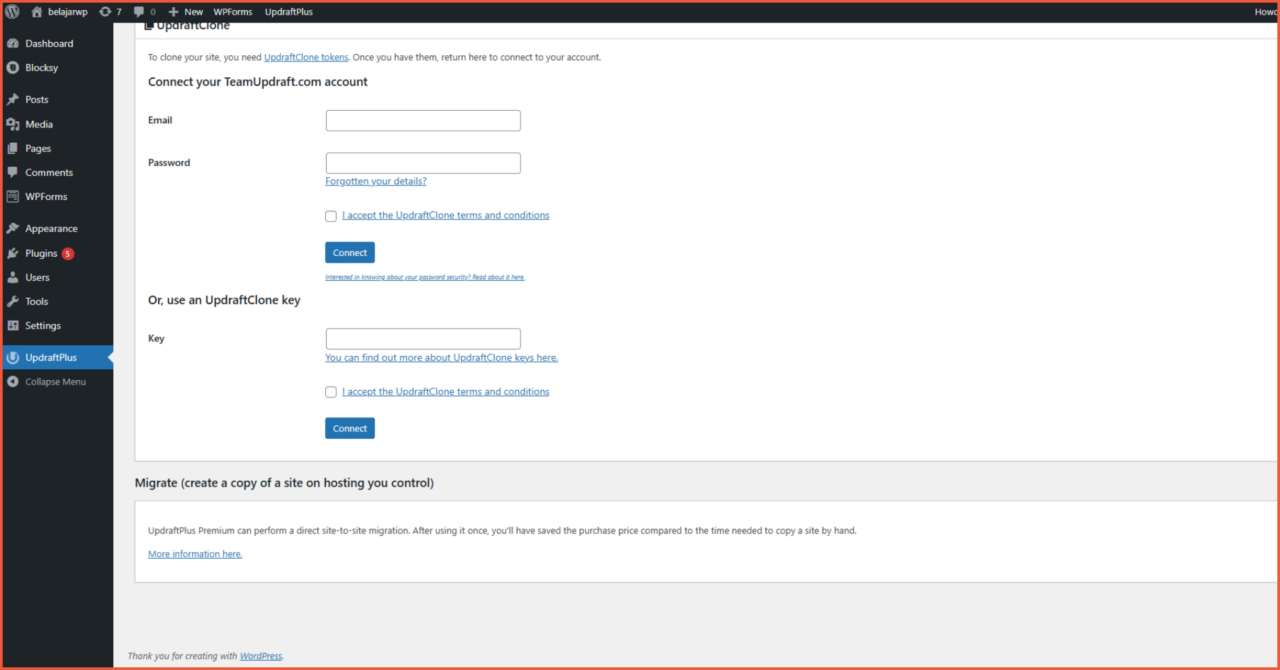Image resolution: width=1280 pixels, height=670 pixels.
Task: Open Posts label in sidebar menu
Action: [x=37, y=100]
